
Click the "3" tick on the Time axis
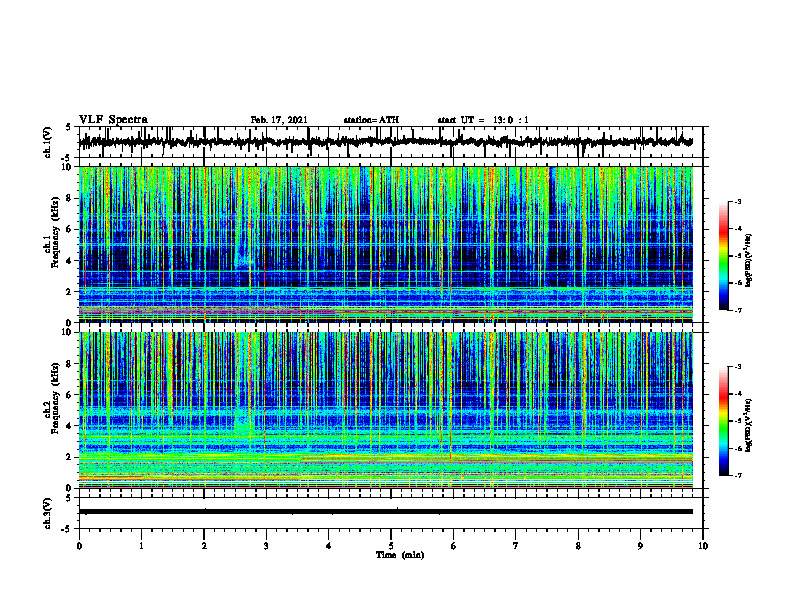pyautogui.click(x=266, y=546)
